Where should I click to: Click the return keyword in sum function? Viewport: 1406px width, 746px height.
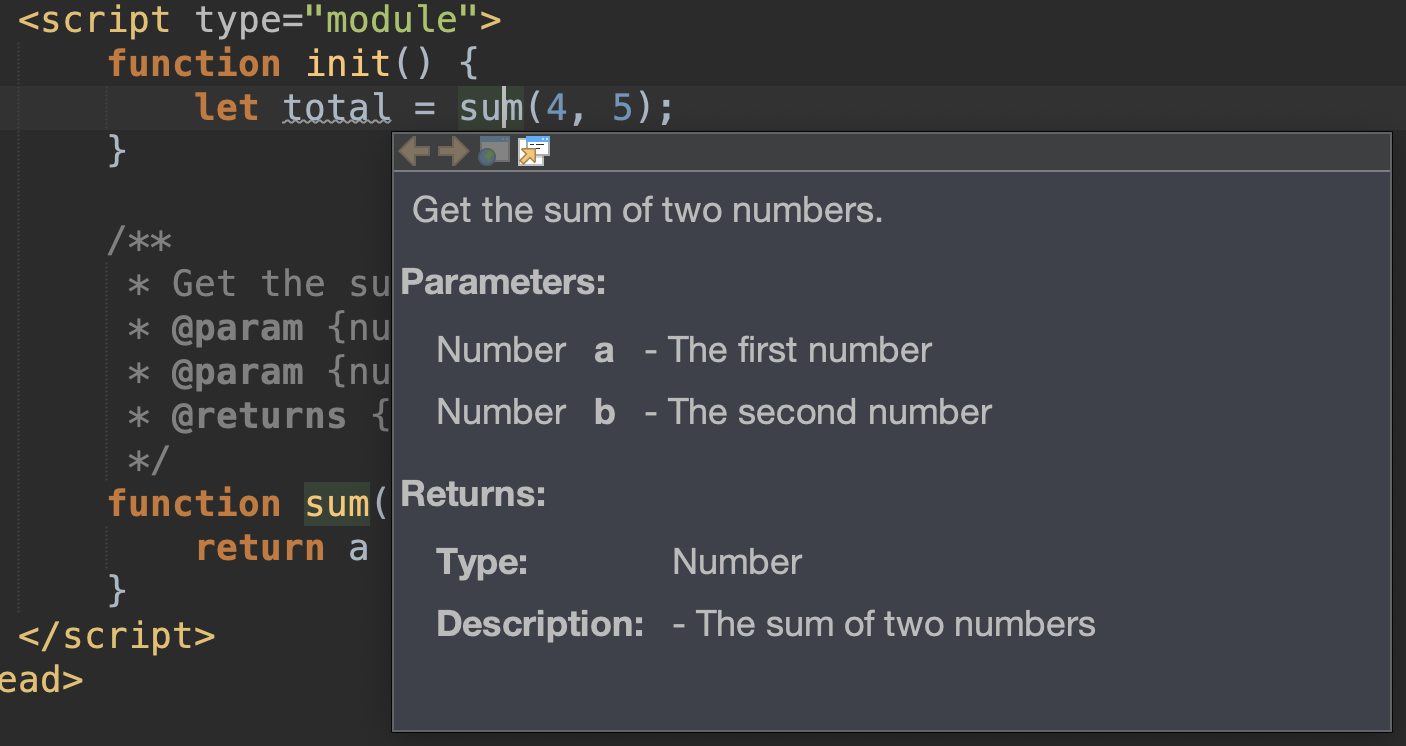pyautogui.click(x=260, y=547)
